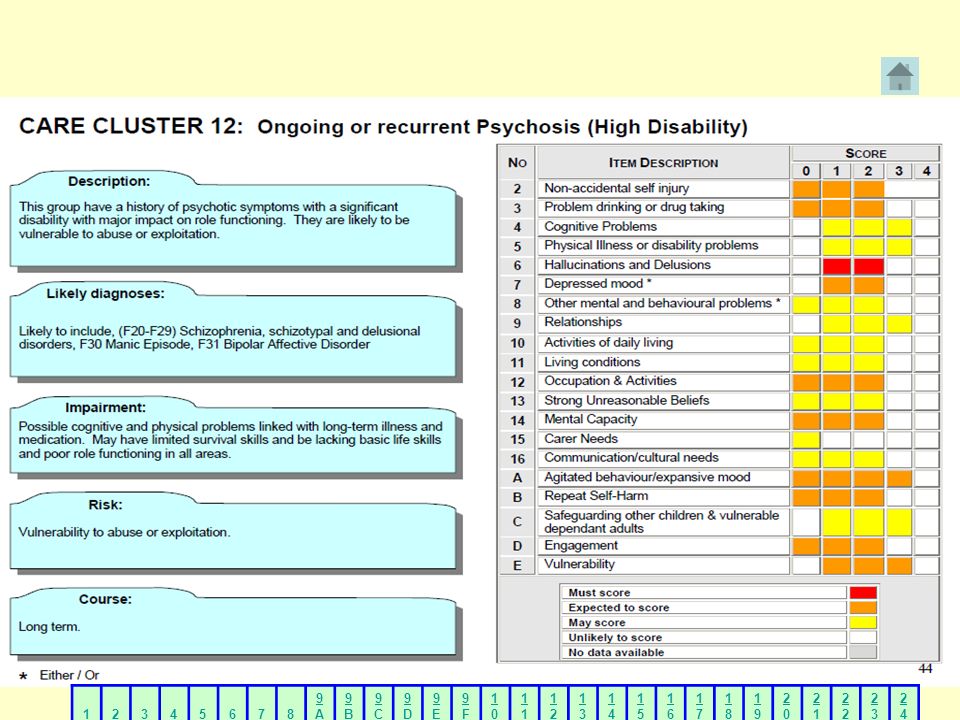Navigate to the cluster 17 link
Screen dimensions: 960x720
click(699, 705)
